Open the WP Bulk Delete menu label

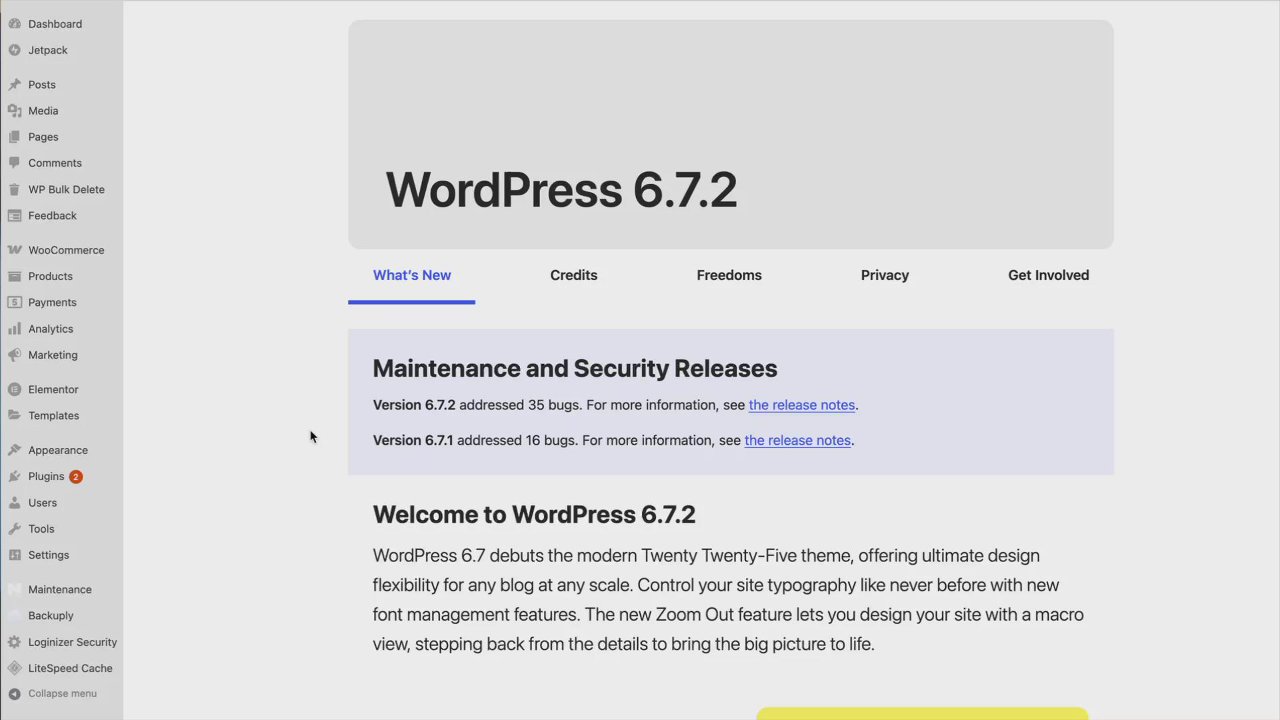tap(66, 189)
